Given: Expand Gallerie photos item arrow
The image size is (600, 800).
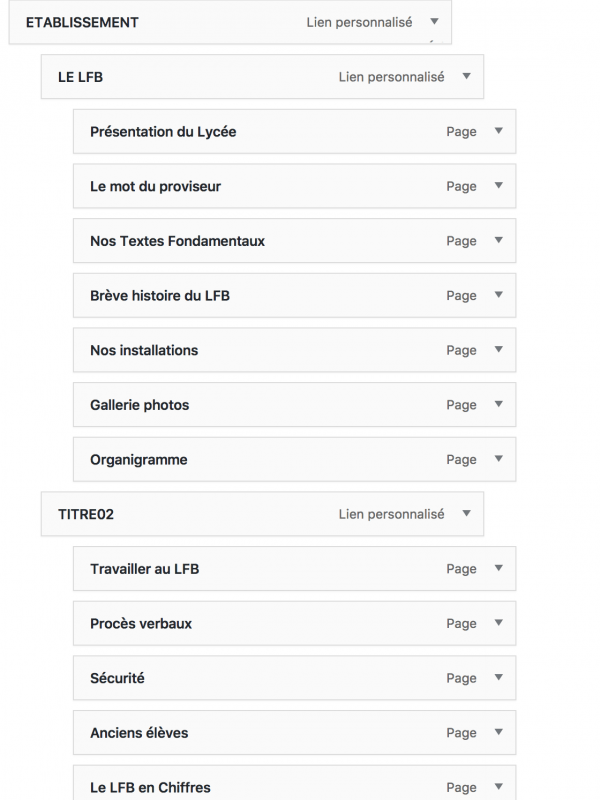Looking at the screenshot, I should pyautogui.click(x=498, y=404).
